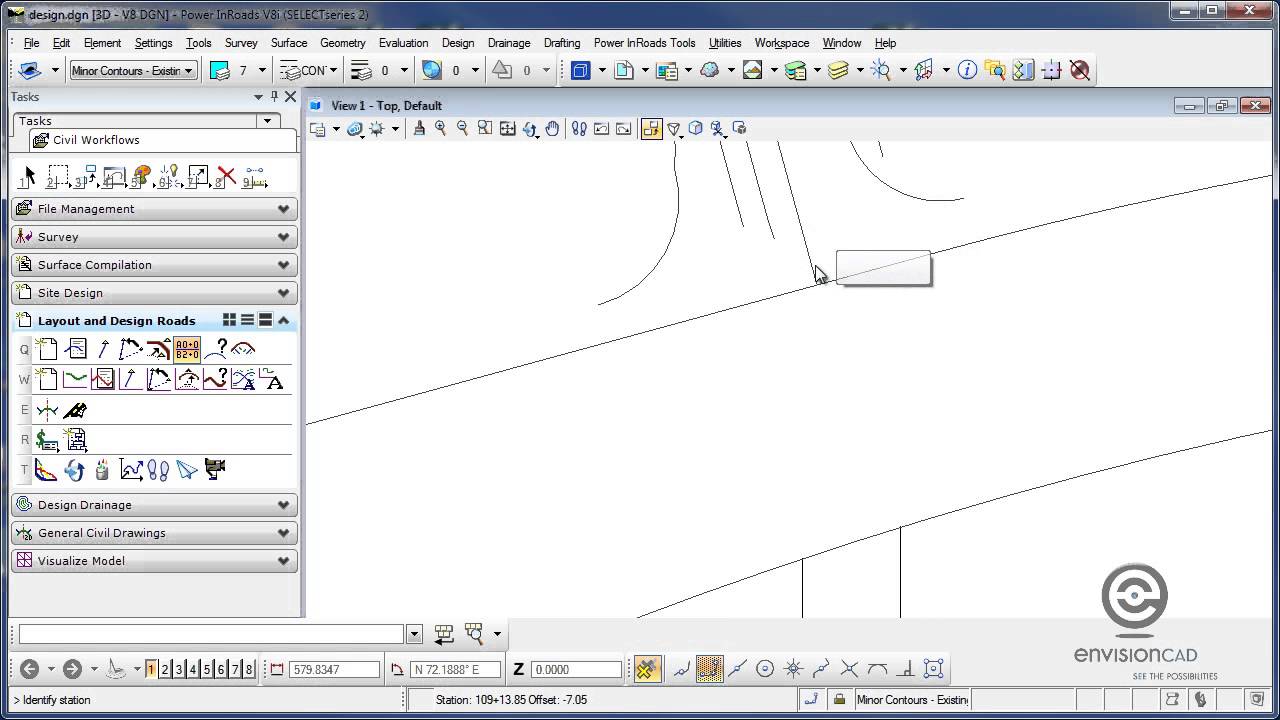
Task: Open the Power InRoads Tools menu
Action: click(x=644, y=43)
